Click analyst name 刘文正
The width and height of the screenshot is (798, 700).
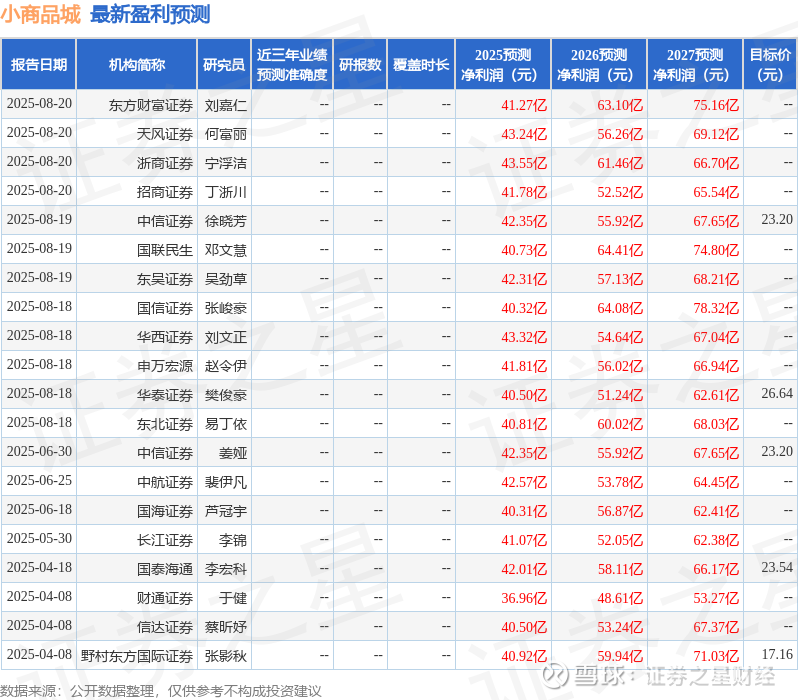[225, 338]
